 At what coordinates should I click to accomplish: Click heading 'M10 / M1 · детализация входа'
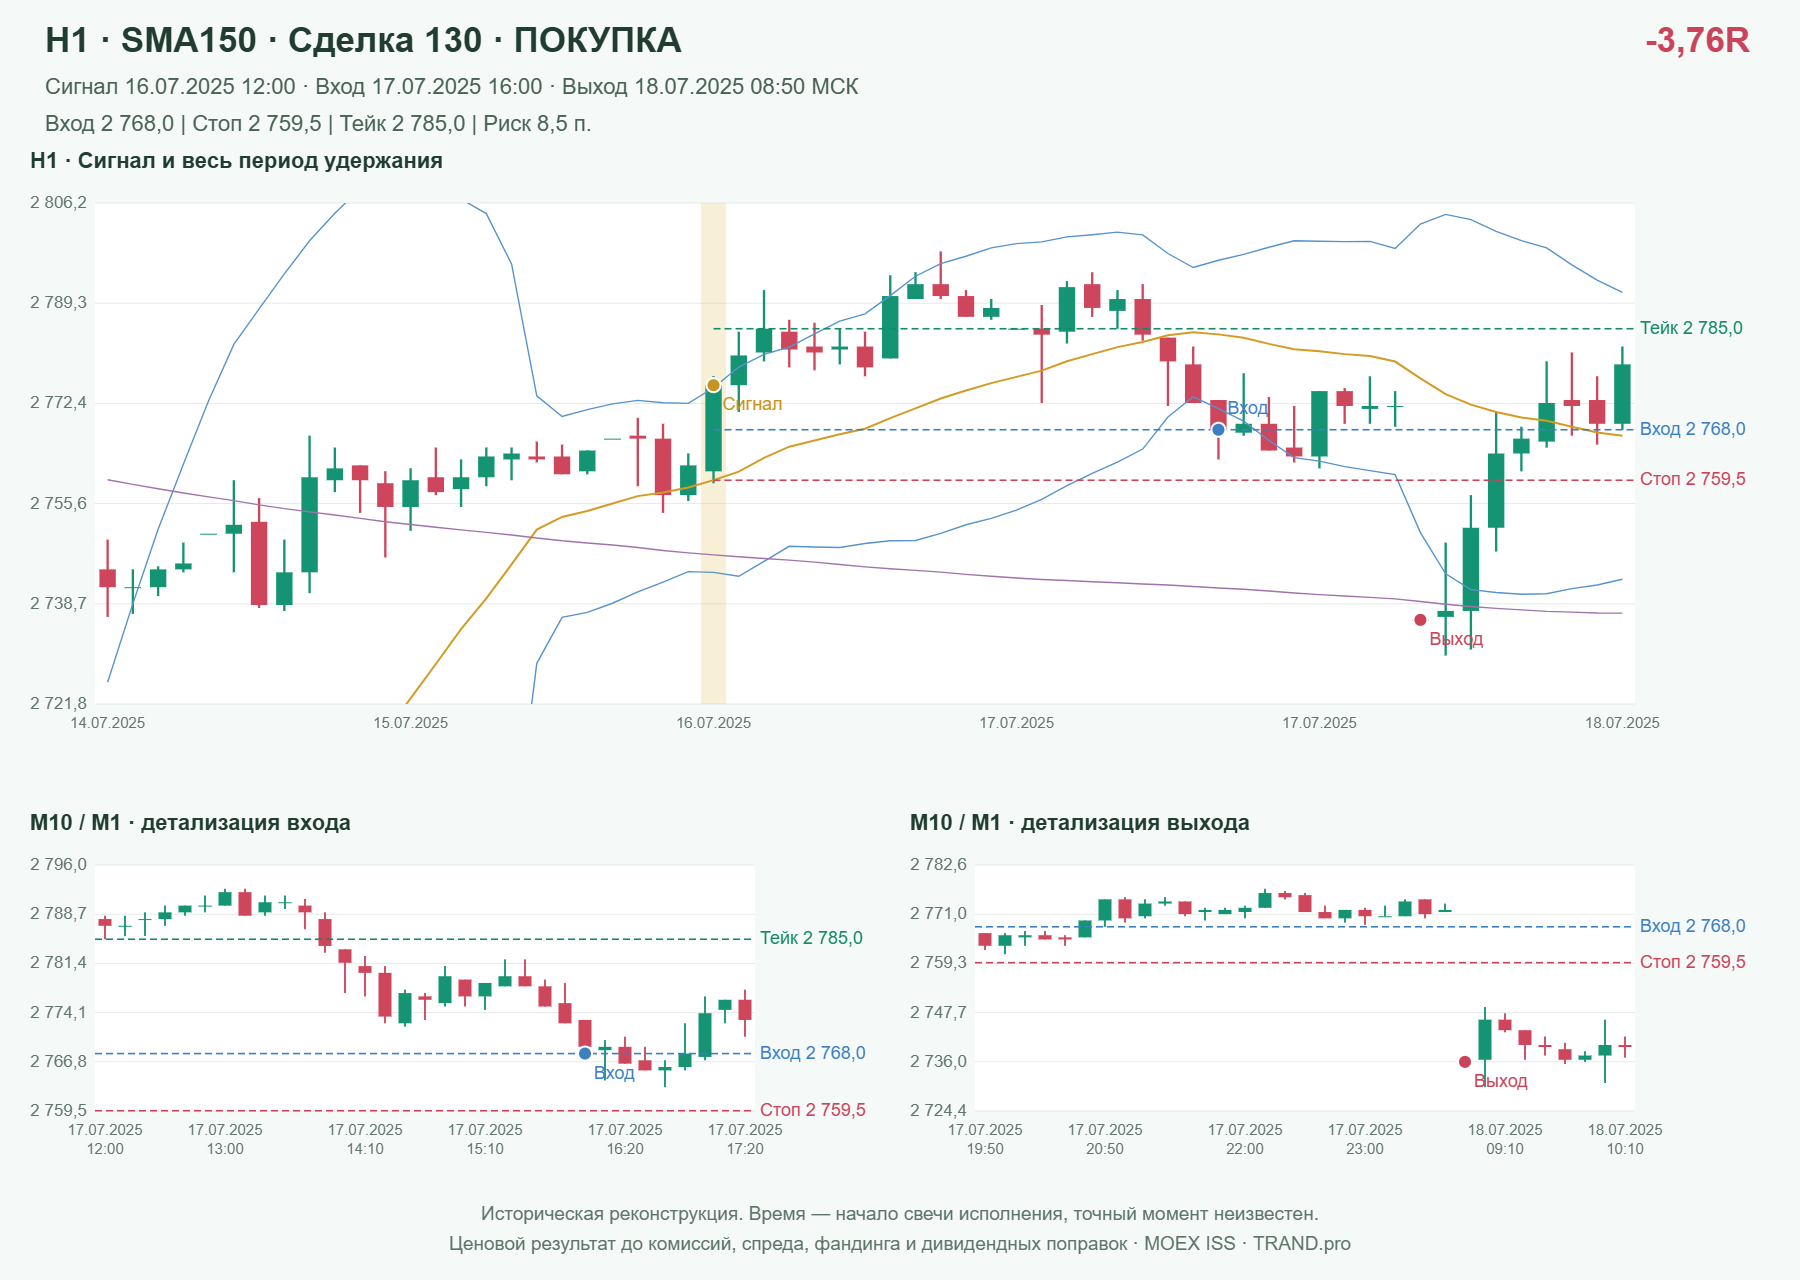tap(190, 823)
